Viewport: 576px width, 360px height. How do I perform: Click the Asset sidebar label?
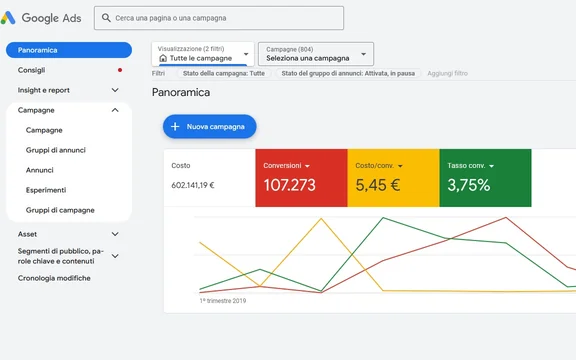(x=27, y=234)
